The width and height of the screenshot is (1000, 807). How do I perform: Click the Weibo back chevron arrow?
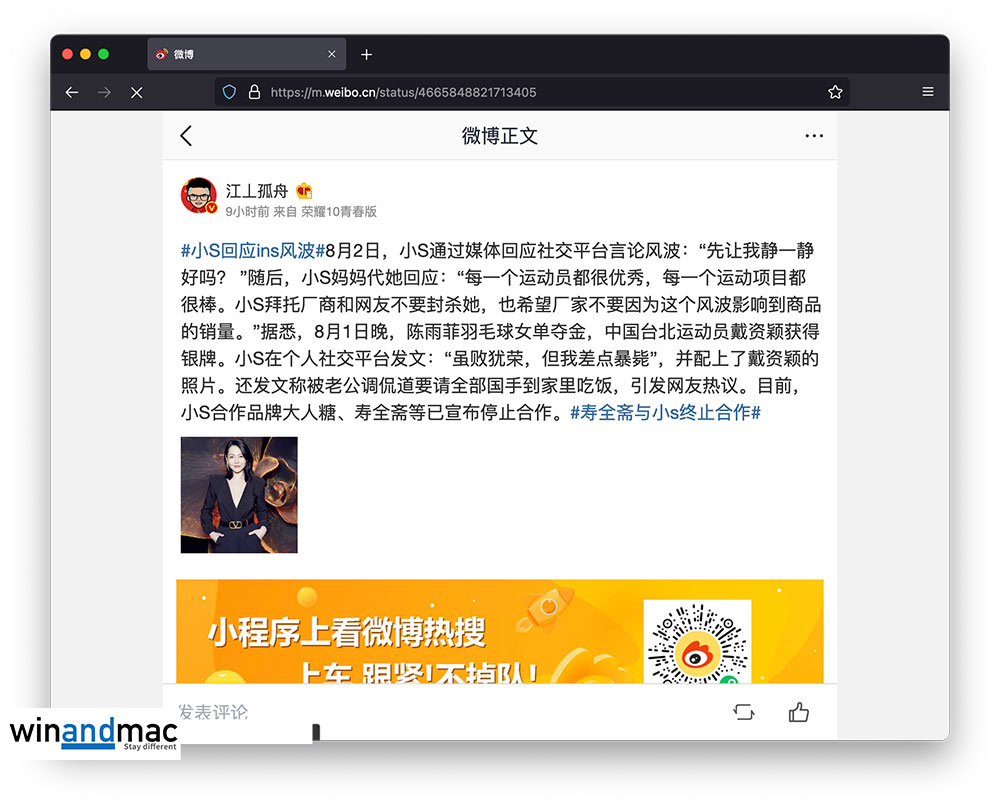coord(186,136)
